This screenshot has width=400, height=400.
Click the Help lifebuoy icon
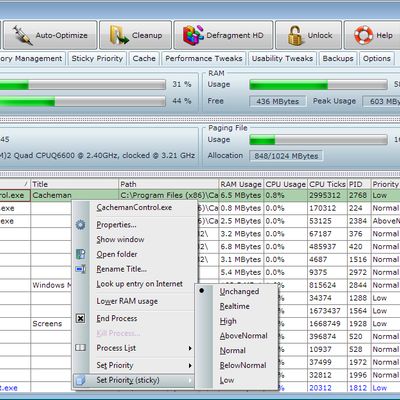coord(363,35)
